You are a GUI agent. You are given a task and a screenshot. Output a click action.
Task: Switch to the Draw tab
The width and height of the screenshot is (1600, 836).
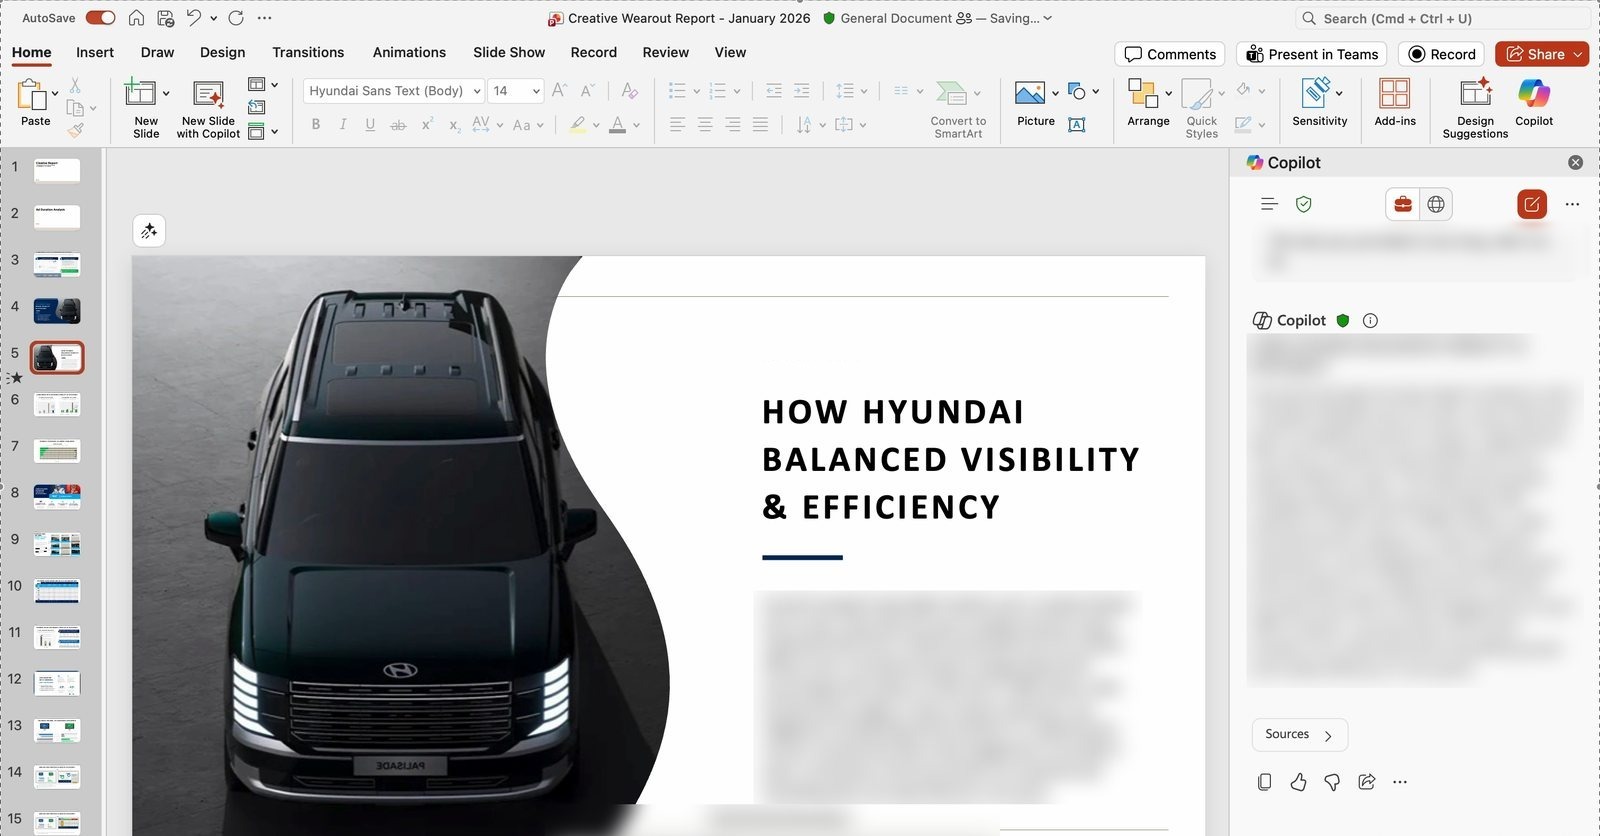tap(157, 52)
